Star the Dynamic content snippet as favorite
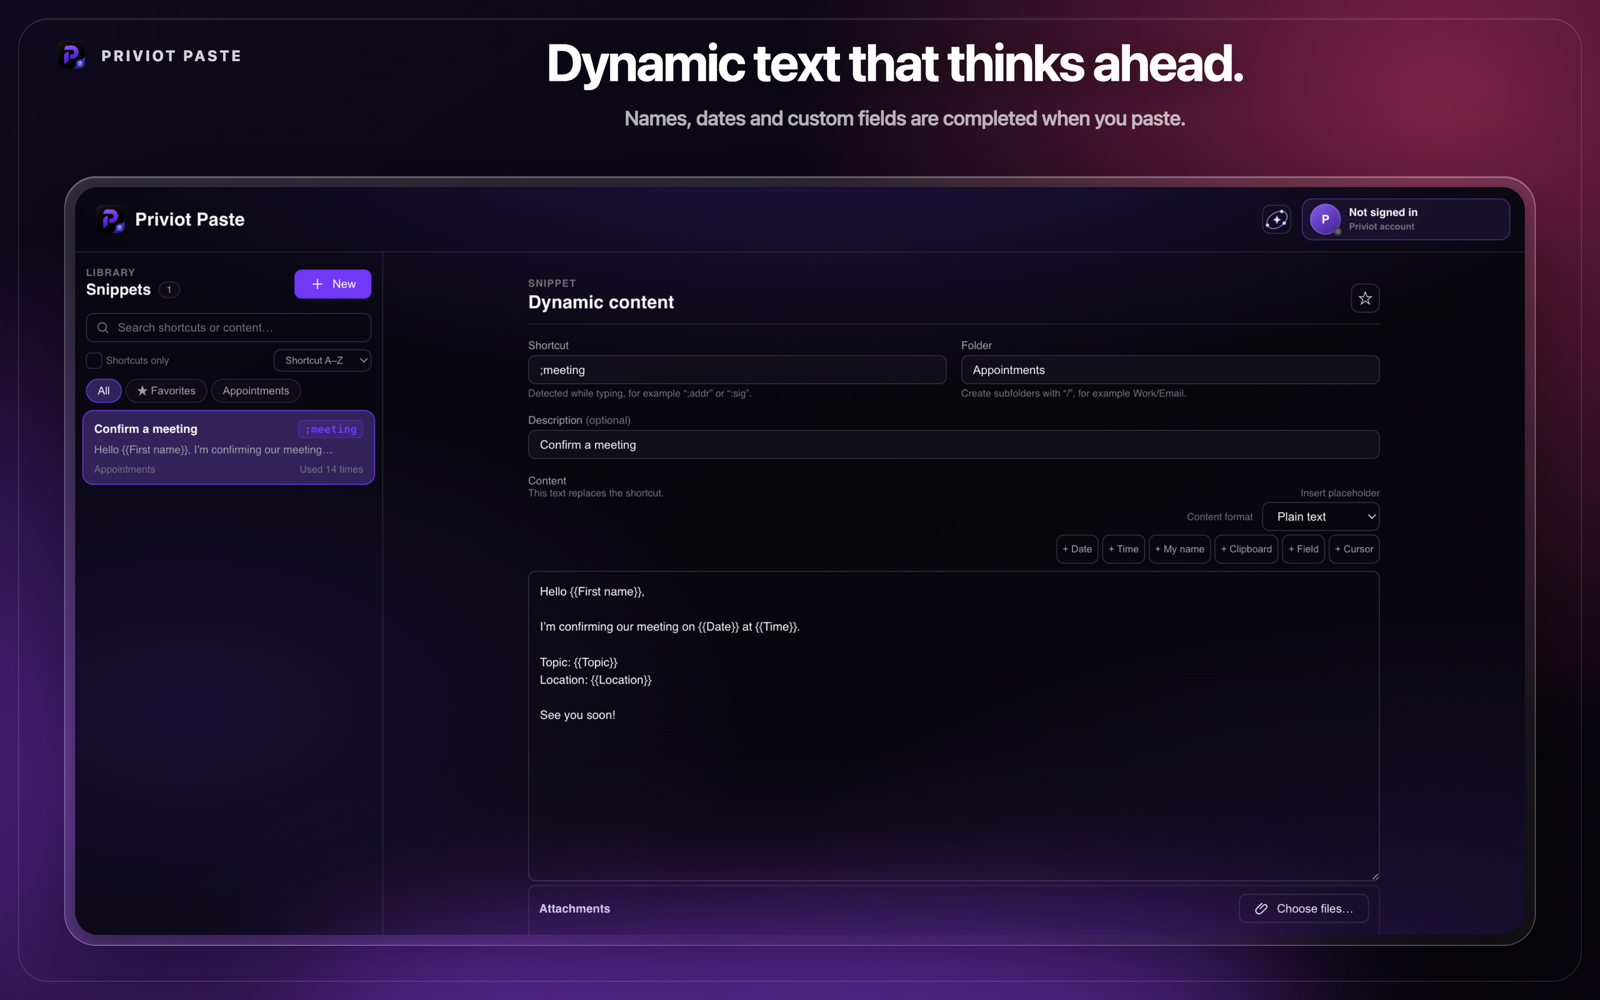The image size is (1600, 1000). point(1365,298)
